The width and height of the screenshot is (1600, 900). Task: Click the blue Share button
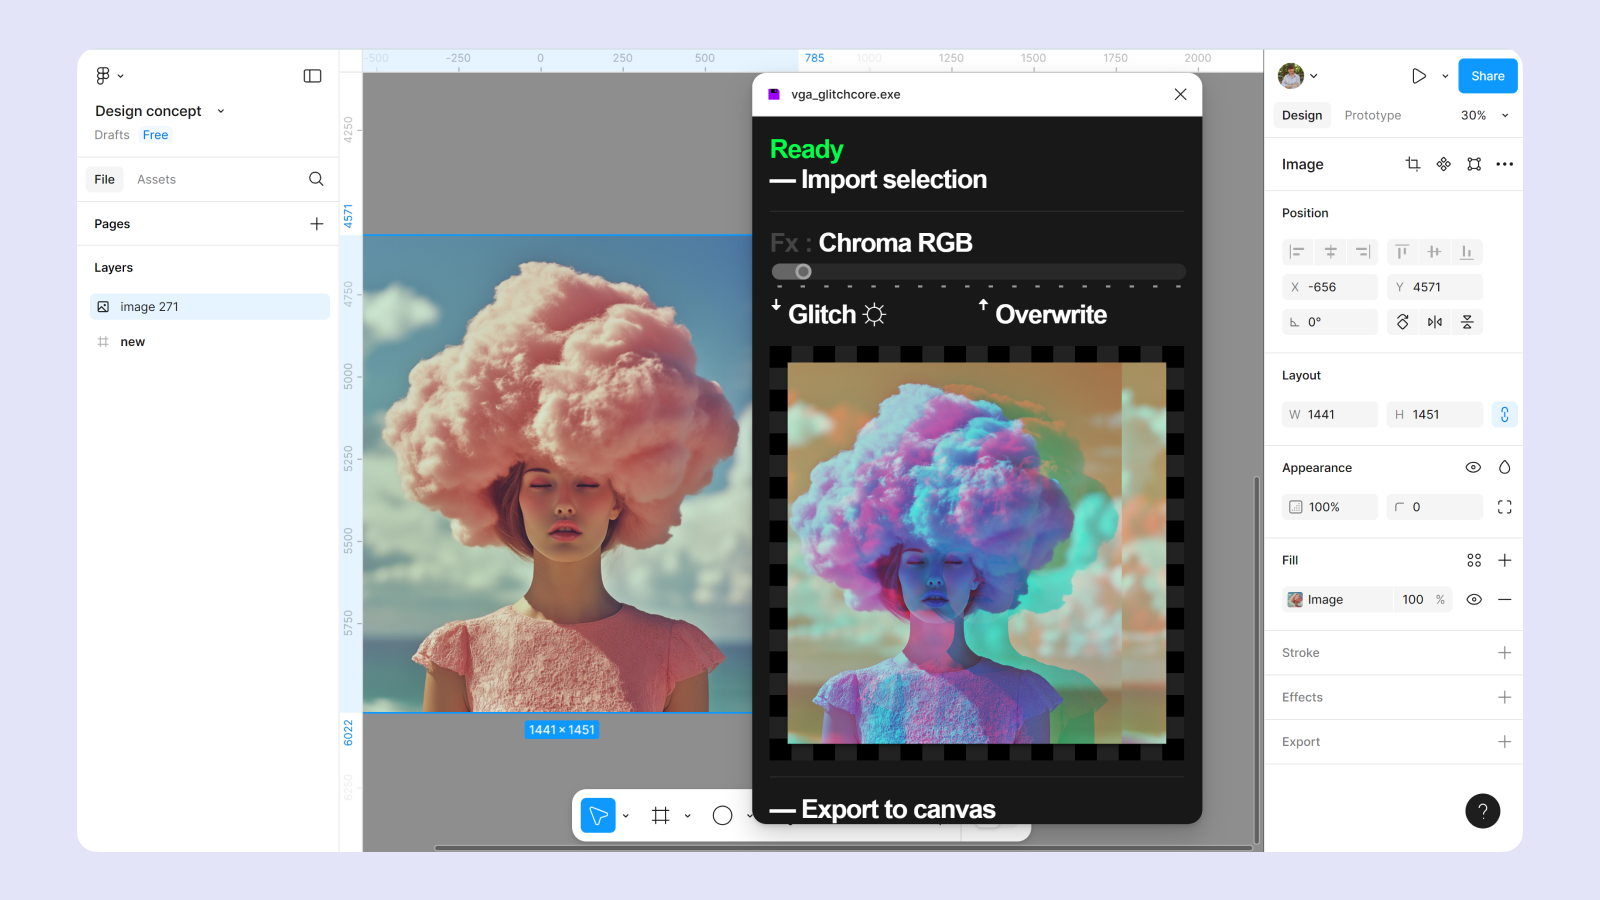(1487, 76)
